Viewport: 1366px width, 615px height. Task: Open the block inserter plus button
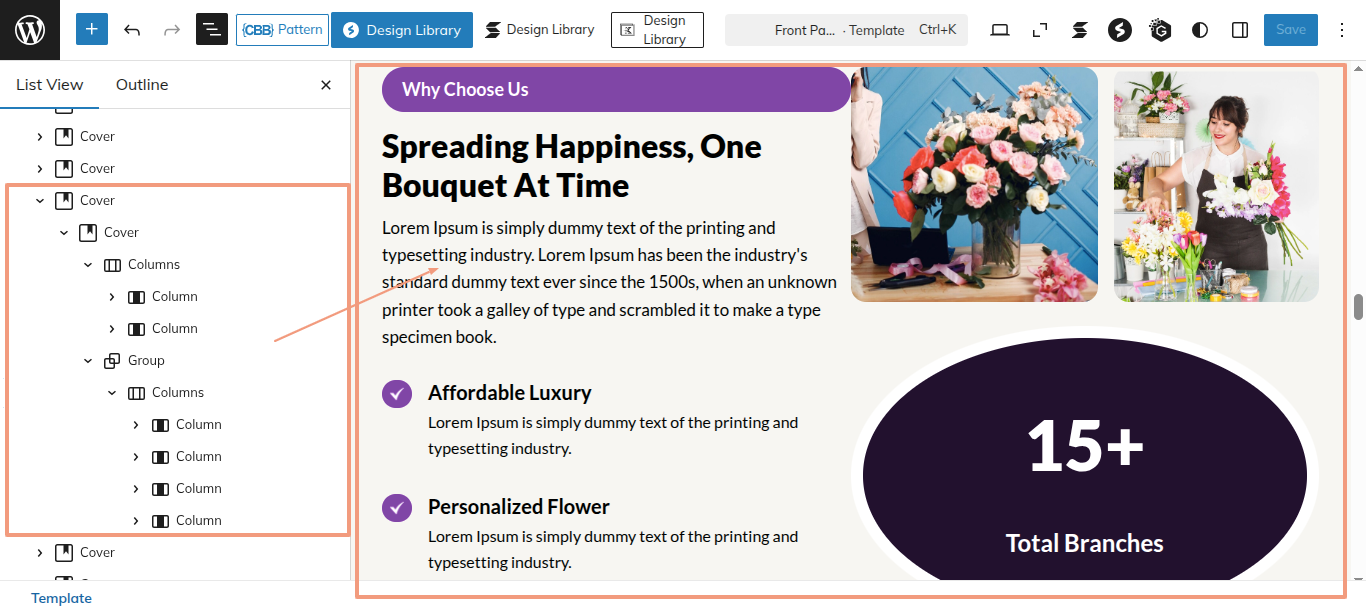click(92, 29)
